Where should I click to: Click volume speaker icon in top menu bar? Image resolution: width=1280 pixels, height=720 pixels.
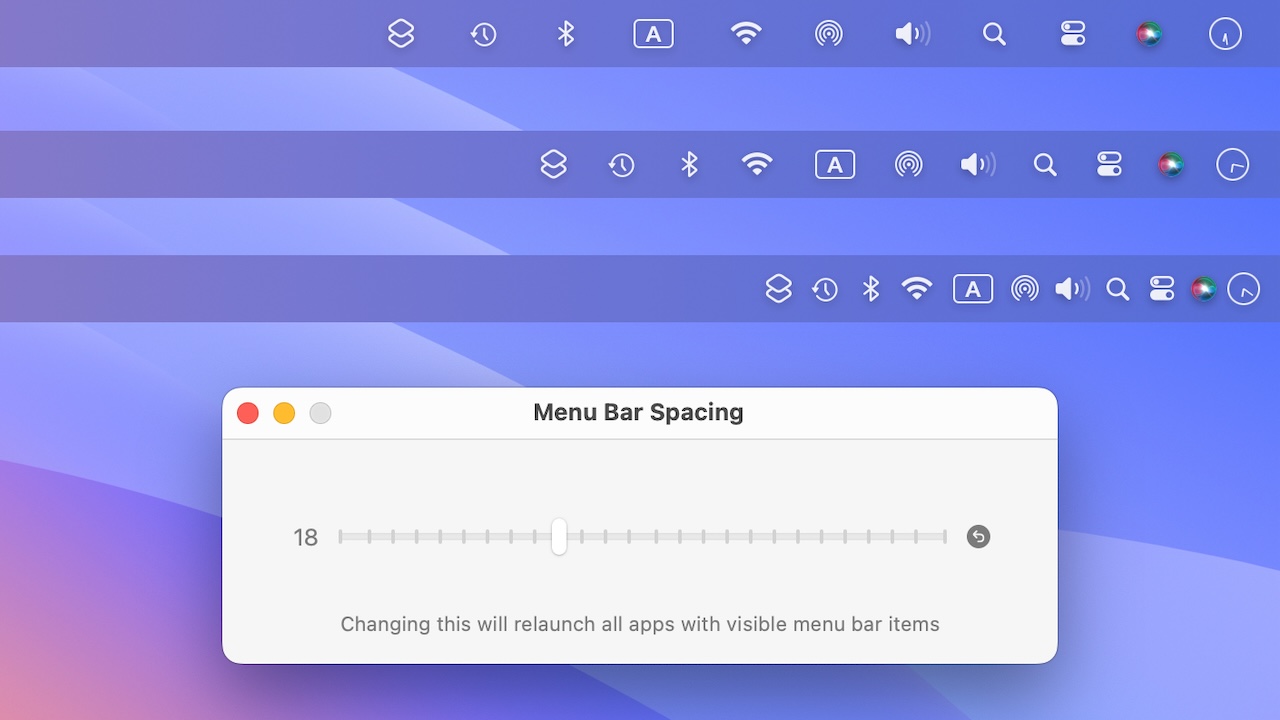[912, 34]
